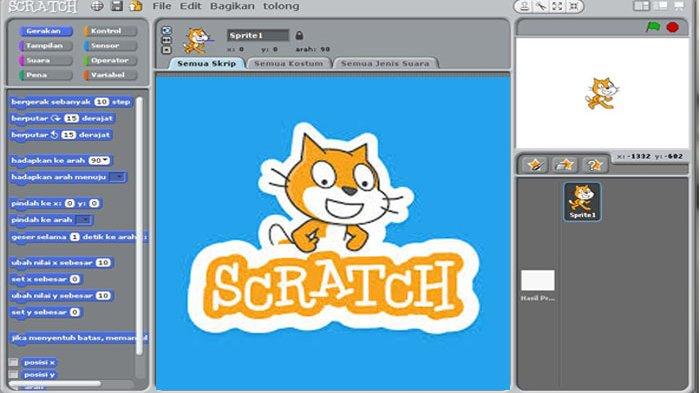Open the File menu
This screenshot has height=393, width=700.
coord(162,6)
